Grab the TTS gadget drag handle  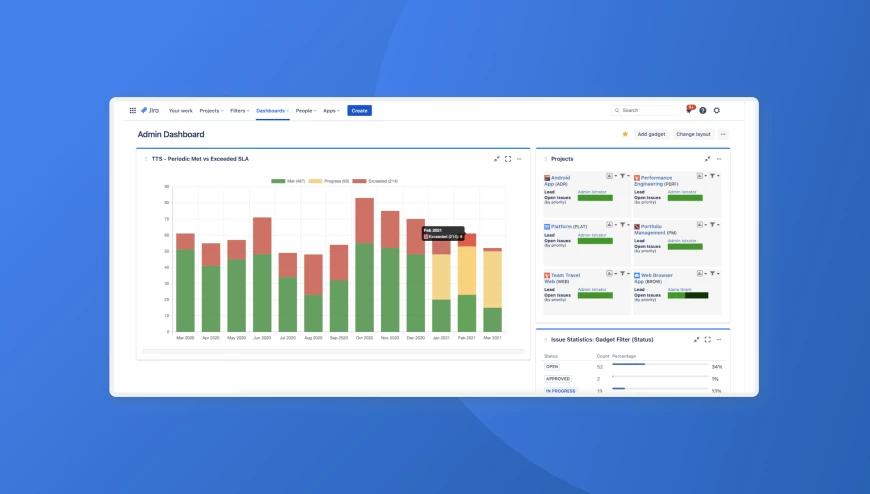(146, 159)
